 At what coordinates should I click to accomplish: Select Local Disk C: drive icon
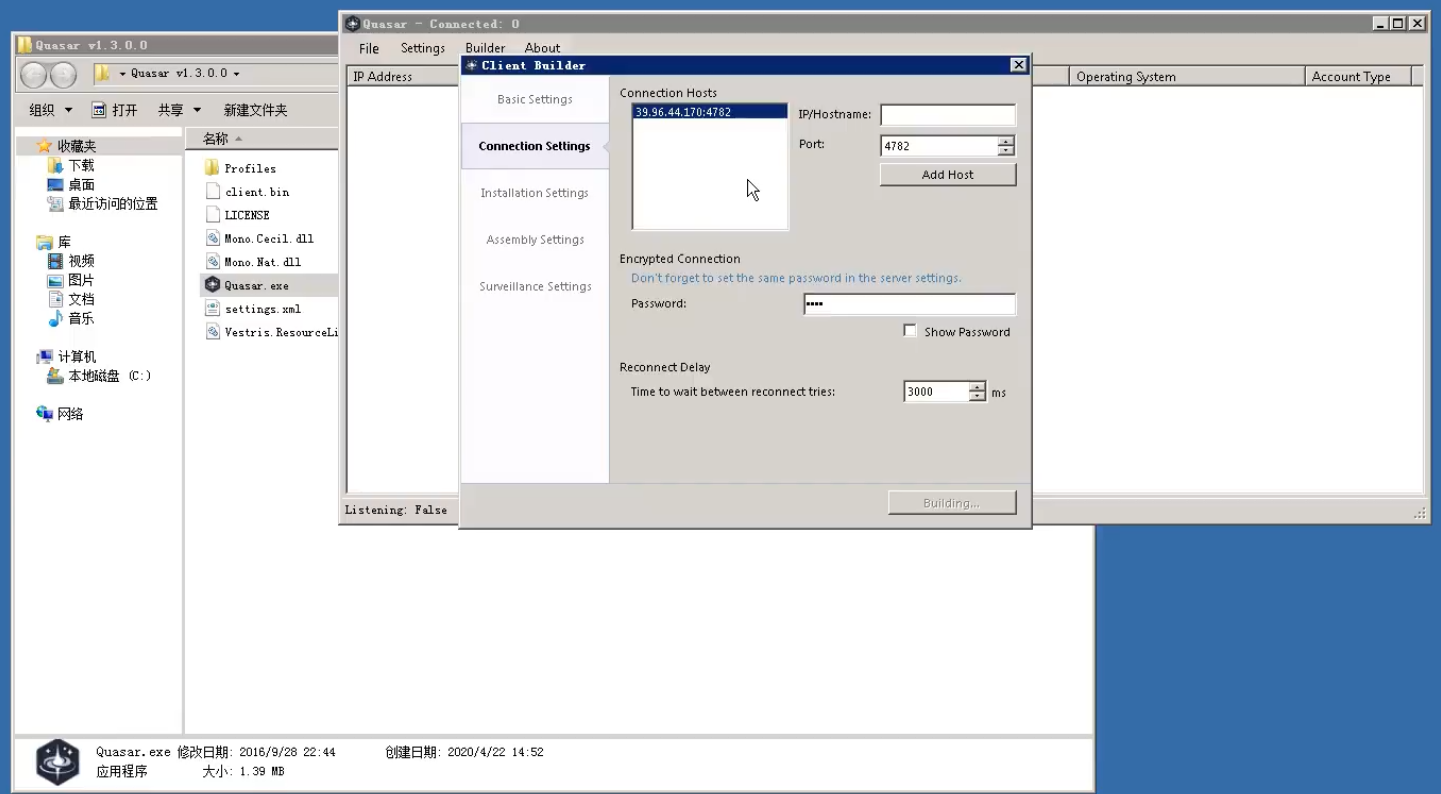click(56, 376)
